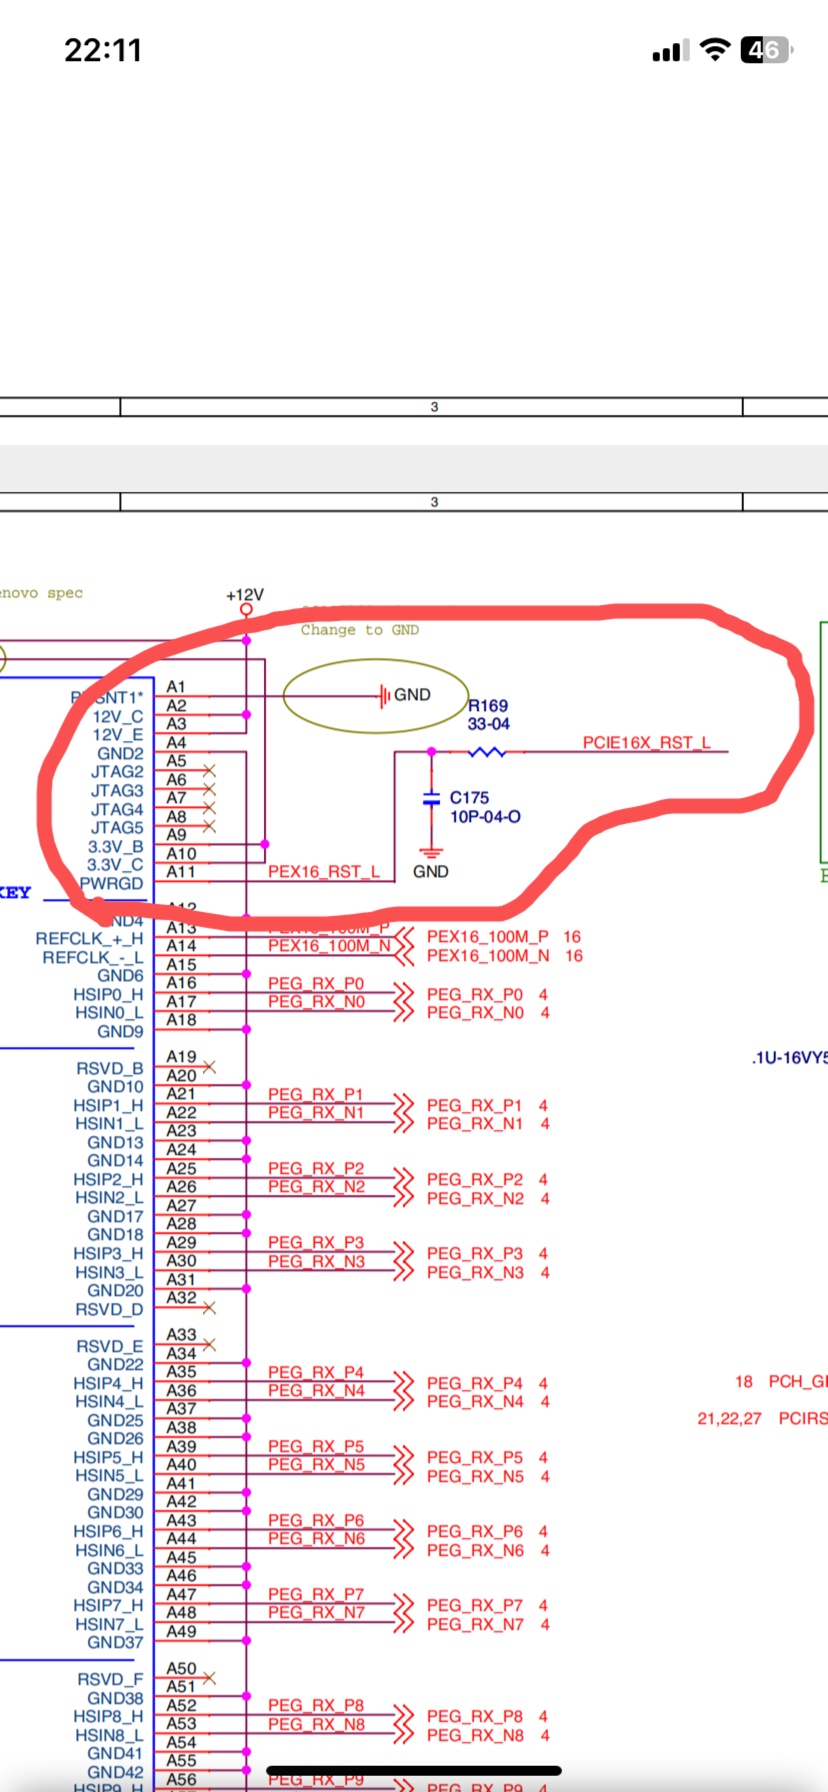Select the no-connect X mark at pin A19
The image size is (828, 1792).
tap(209, 1066)
